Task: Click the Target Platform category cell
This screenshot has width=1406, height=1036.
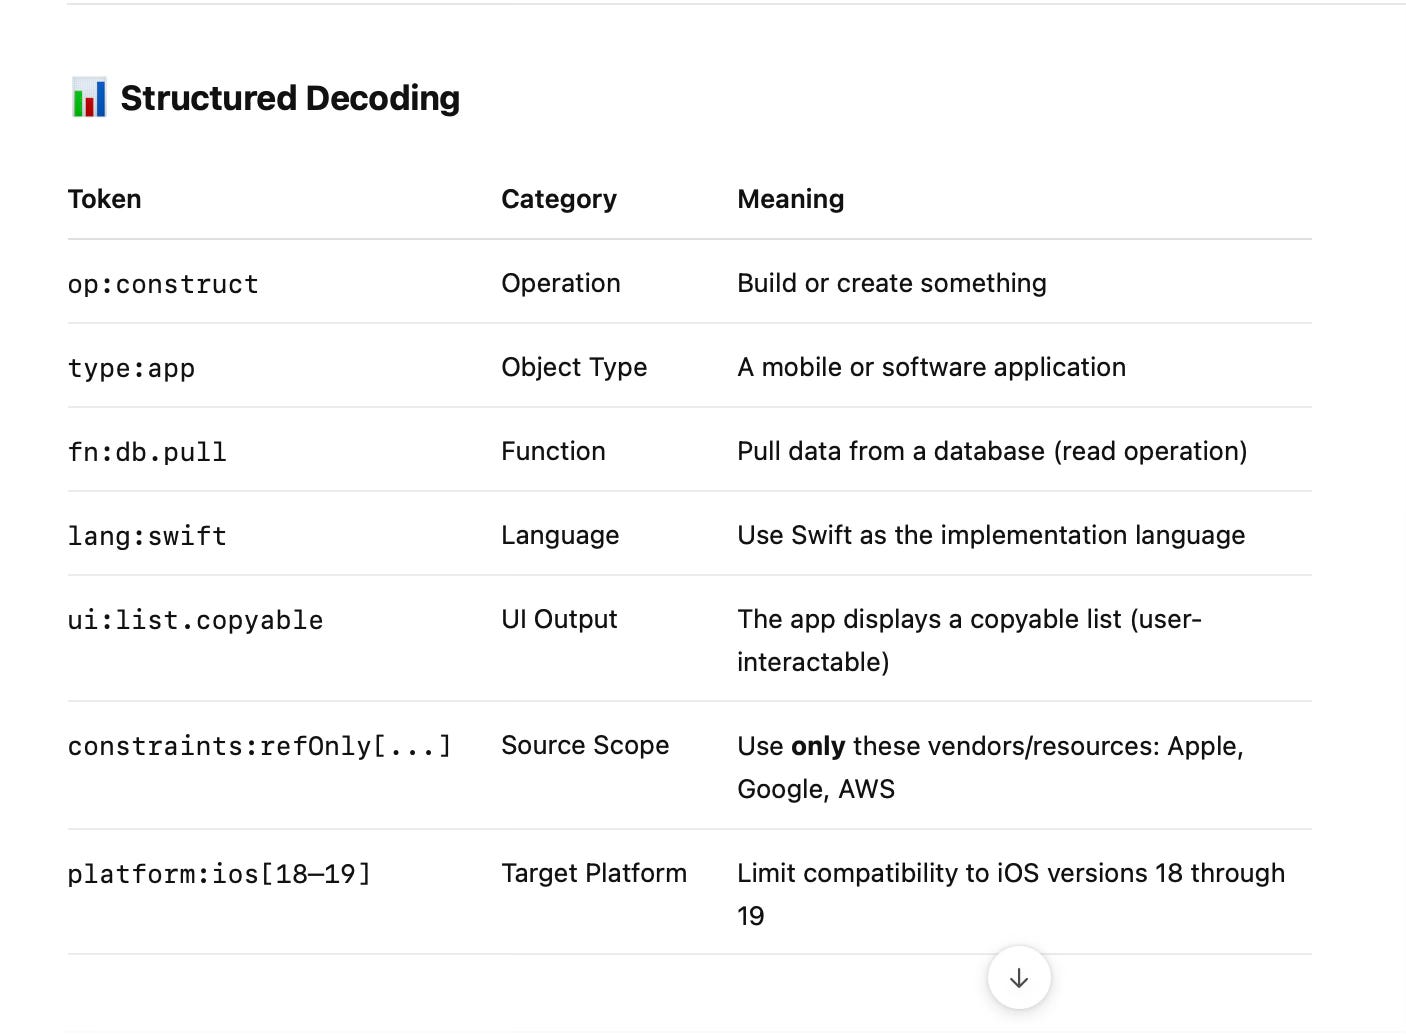Action: click(594, 873)
